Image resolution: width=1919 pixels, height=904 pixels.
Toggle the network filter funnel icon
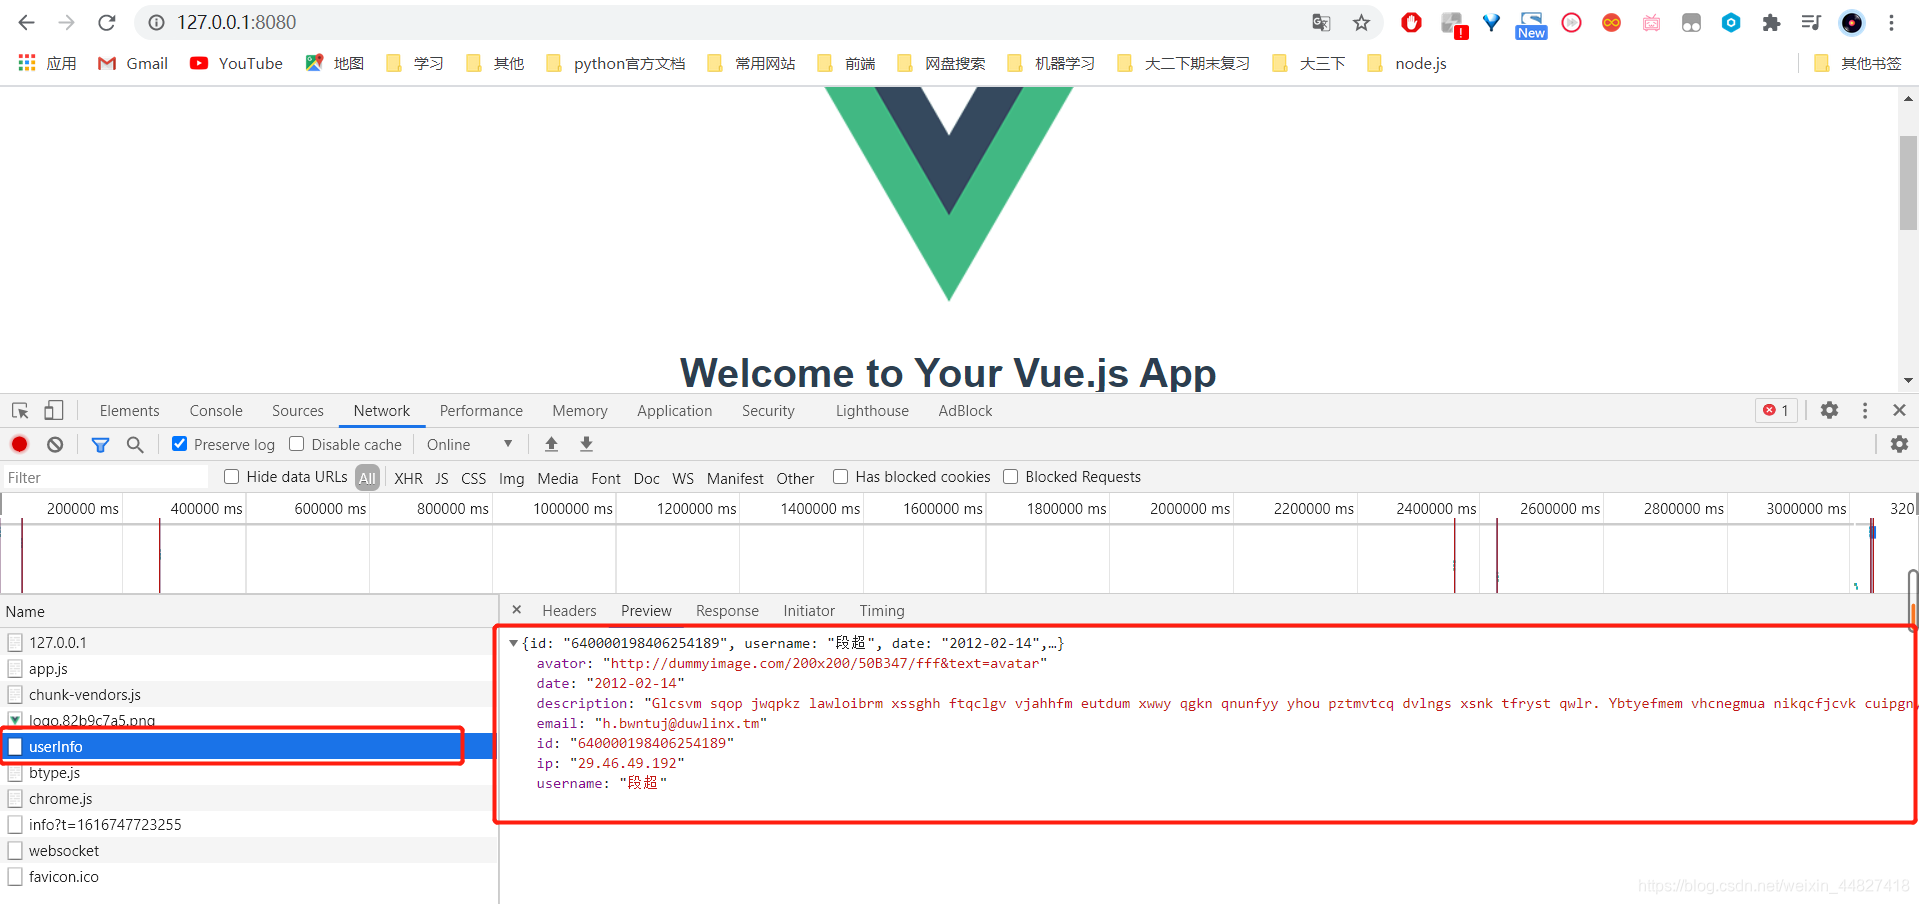[100, 444]
